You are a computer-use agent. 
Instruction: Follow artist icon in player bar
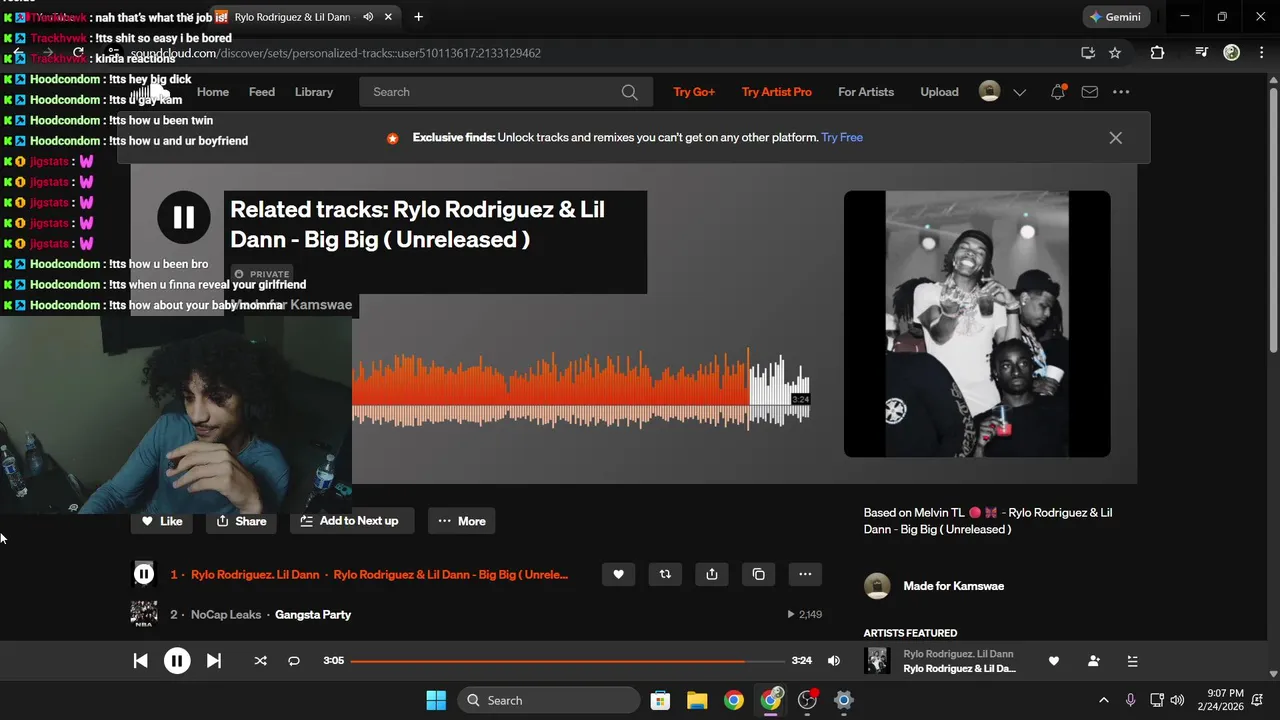pos(1093,661)
